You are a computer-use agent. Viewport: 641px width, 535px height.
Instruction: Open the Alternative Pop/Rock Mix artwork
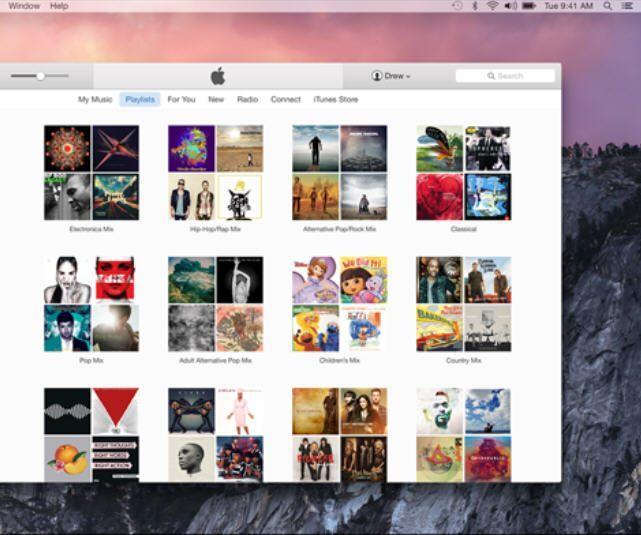point(339,172)
